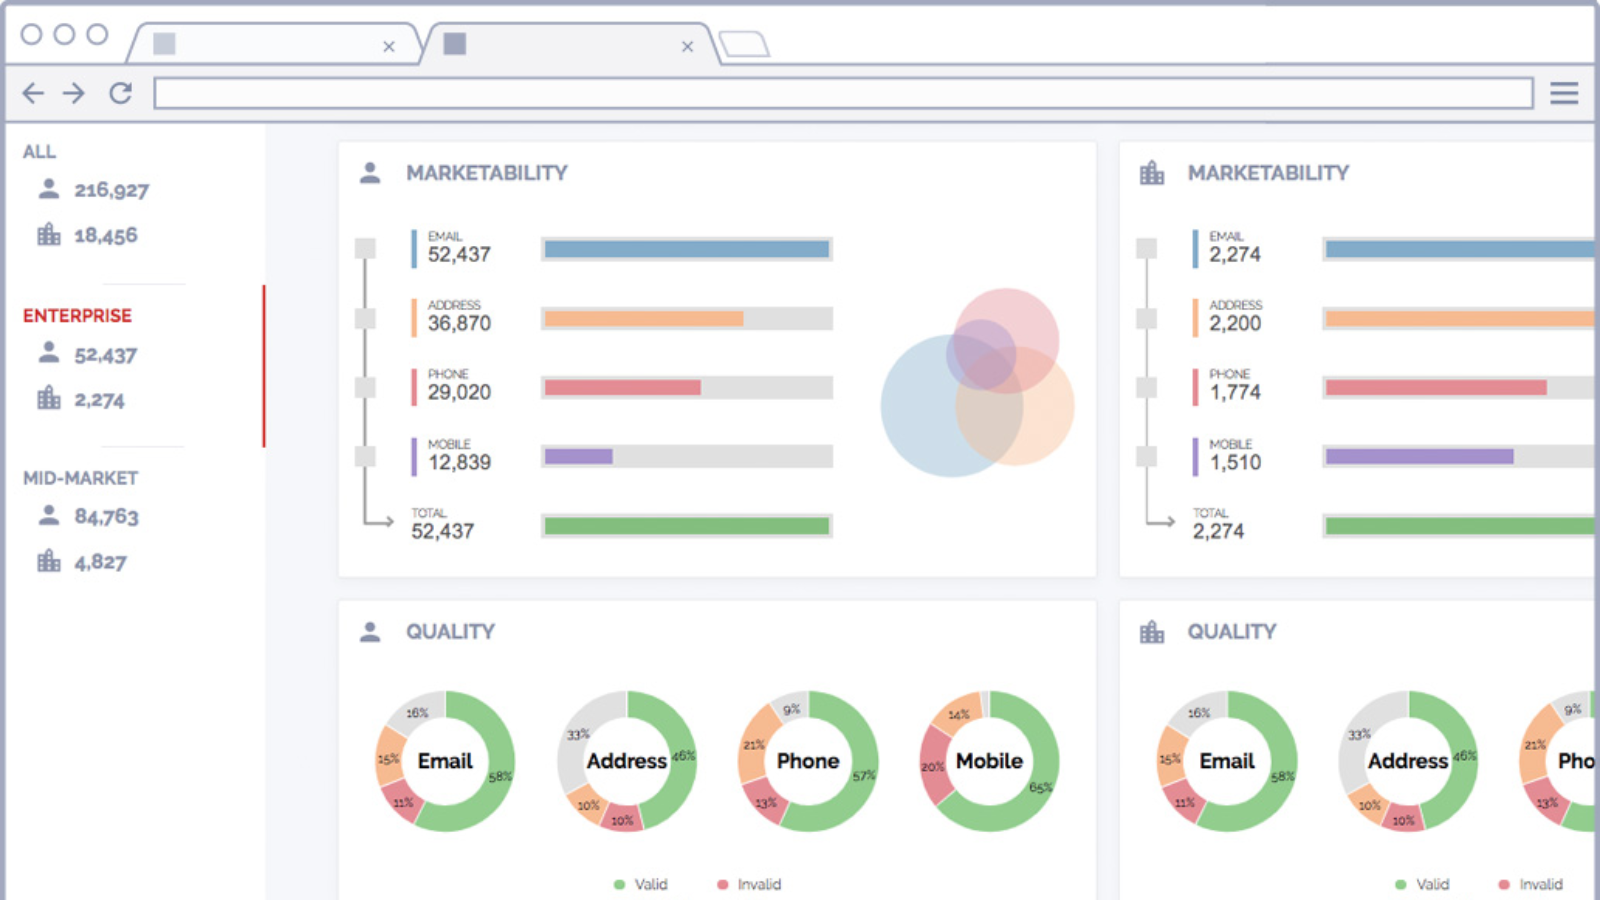Click the building icon next to 4,827
The image size is (1600, 900).
(48, 561)
